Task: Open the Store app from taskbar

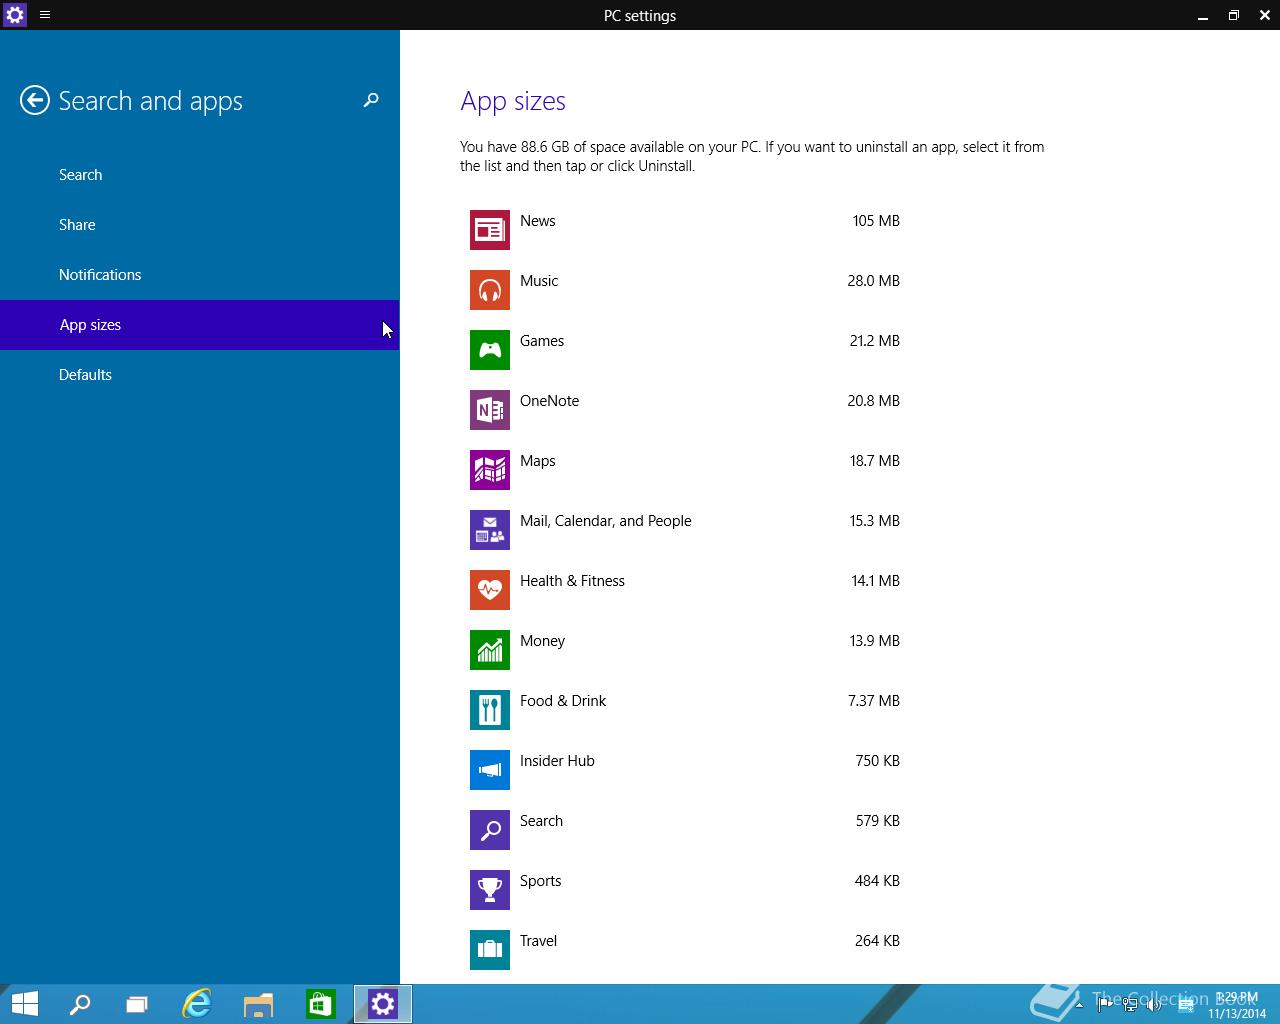Action: coord(320,1004)
